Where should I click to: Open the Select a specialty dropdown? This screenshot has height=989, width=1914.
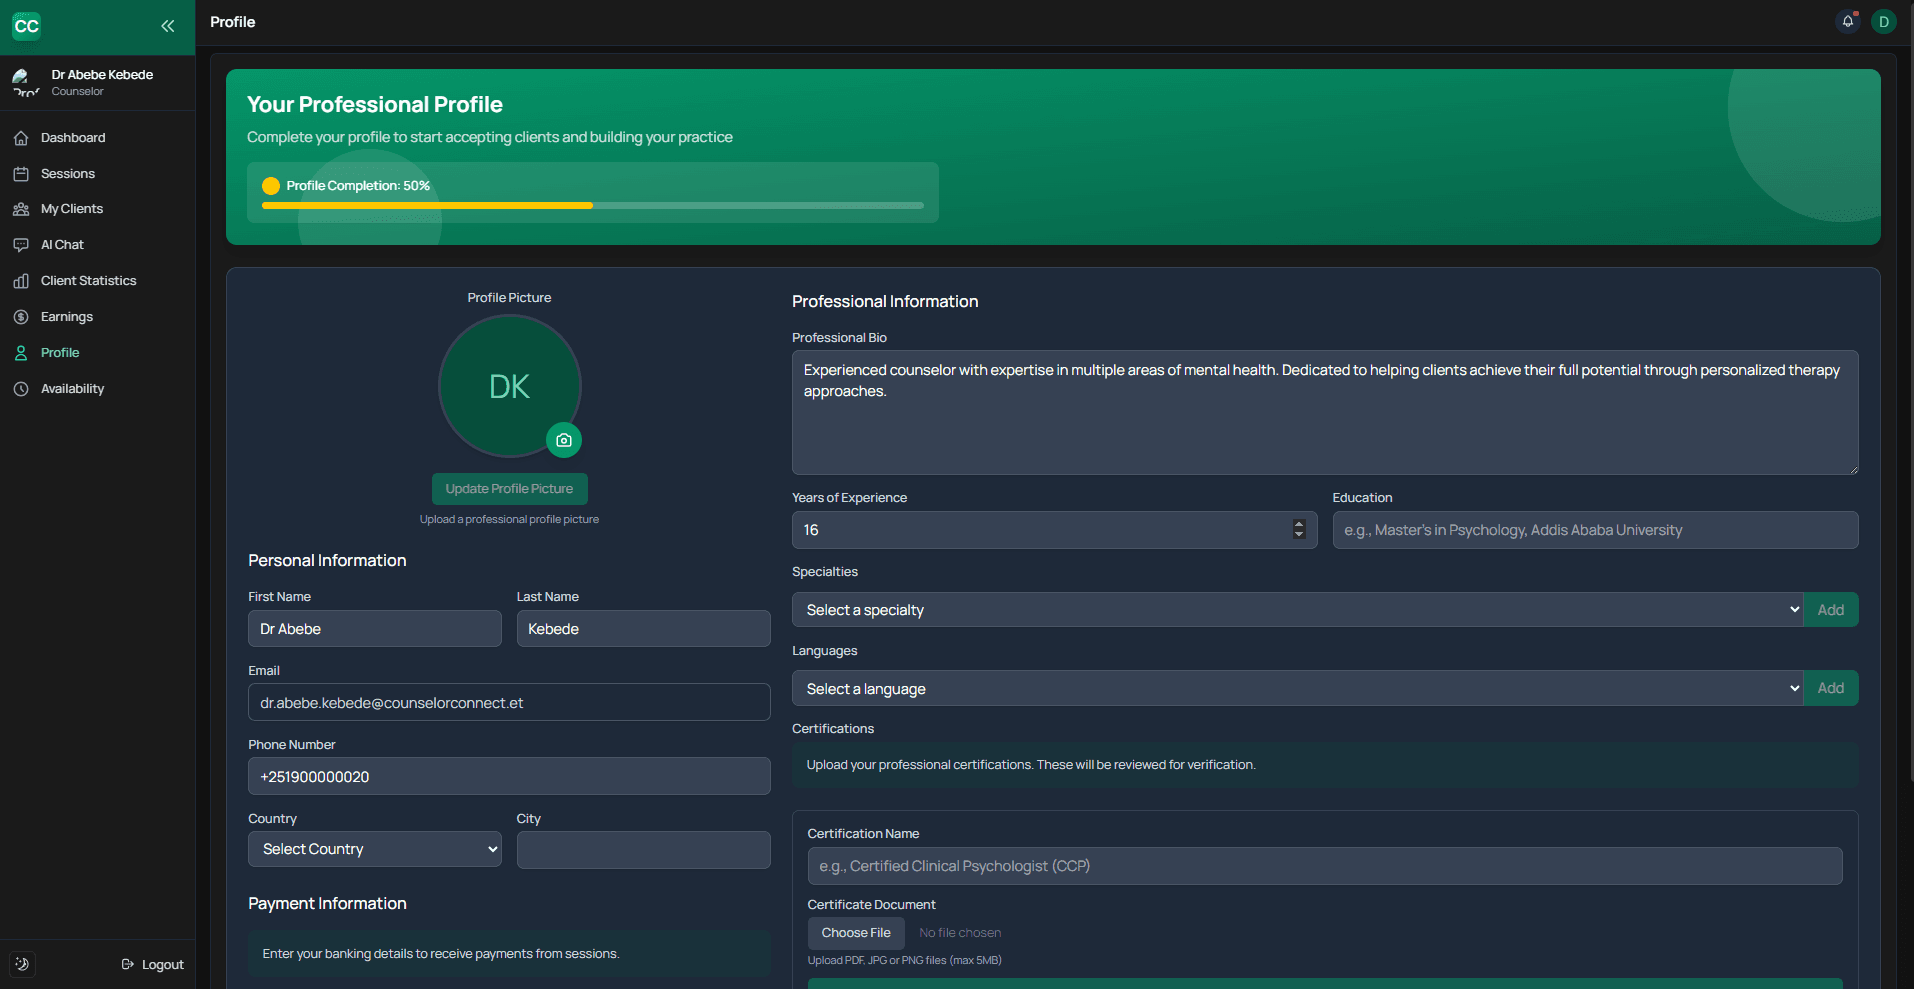click(1296, 609)
